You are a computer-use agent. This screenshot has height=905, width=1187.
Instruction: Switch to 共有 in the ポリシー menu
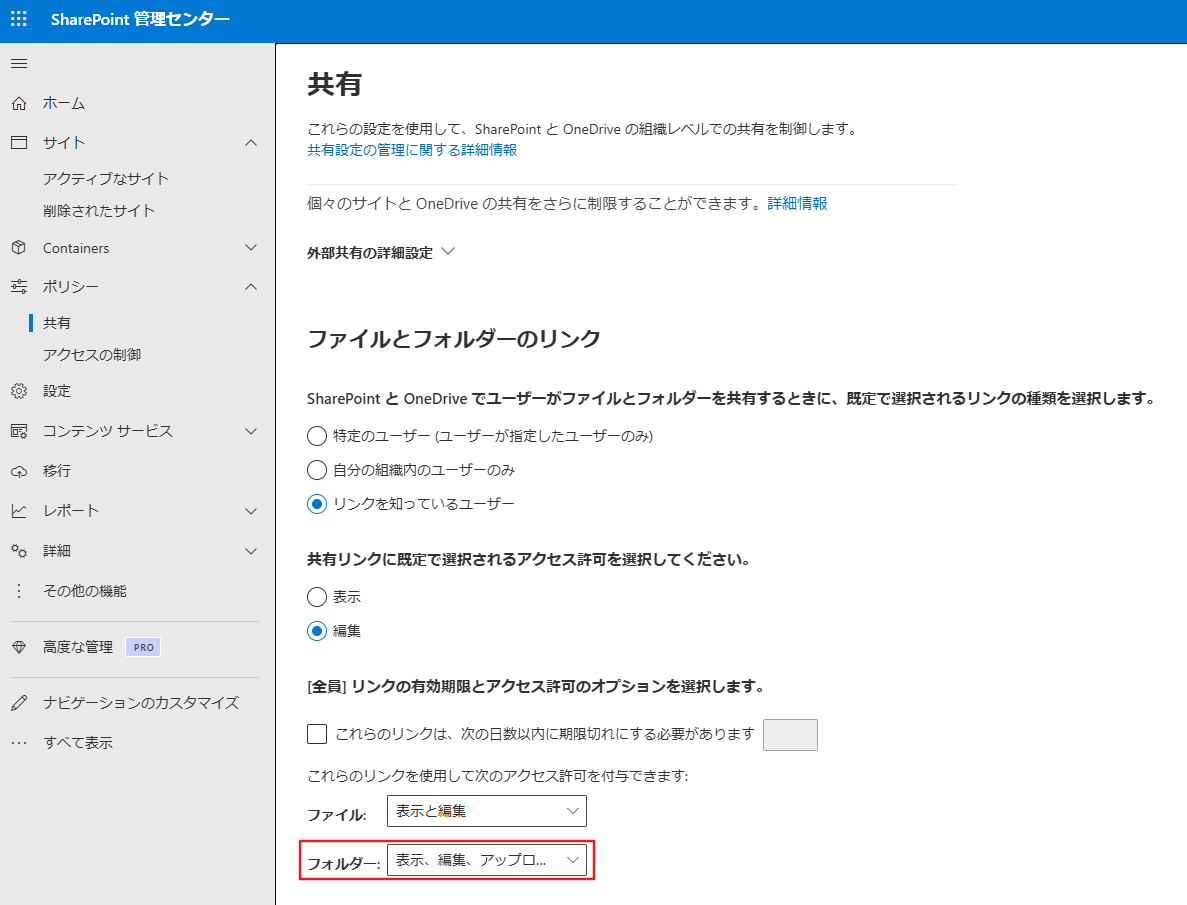58,322
